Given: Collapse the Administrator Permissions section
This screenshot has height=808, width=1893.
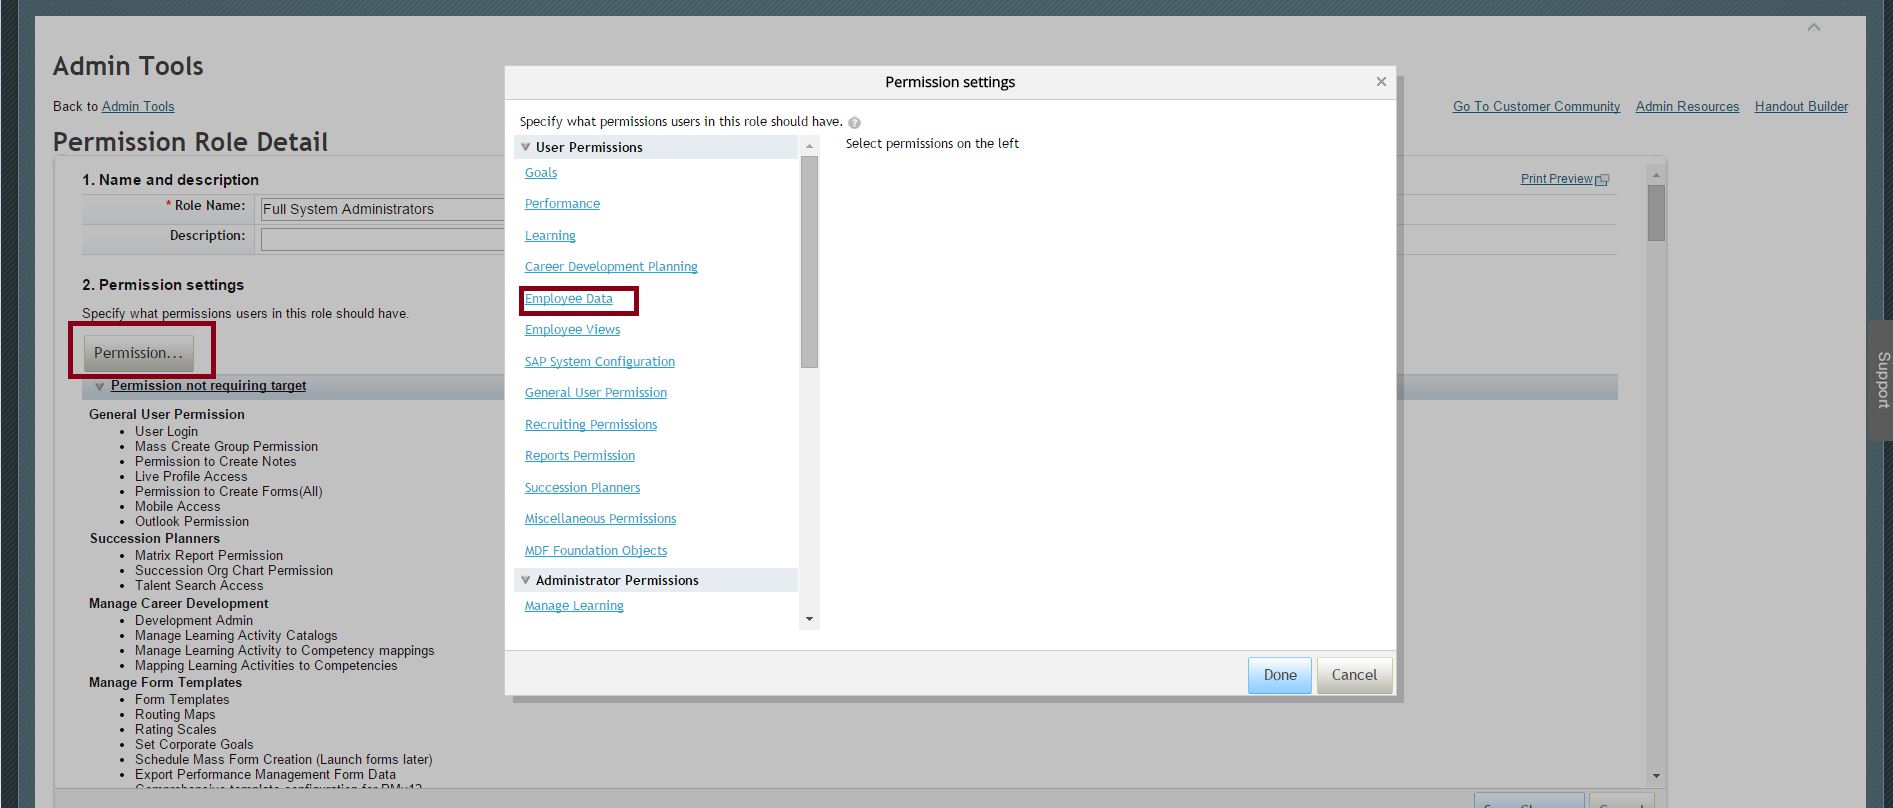Looking at the screenshot, I should pyautogui.click(x=525, y=580).
